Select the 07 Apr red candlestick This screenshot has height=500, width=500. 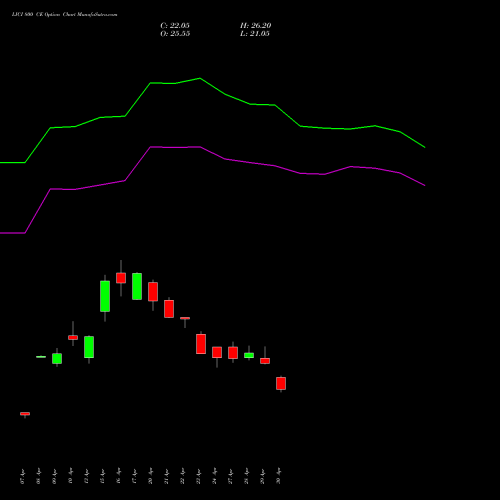coord(25,414)
